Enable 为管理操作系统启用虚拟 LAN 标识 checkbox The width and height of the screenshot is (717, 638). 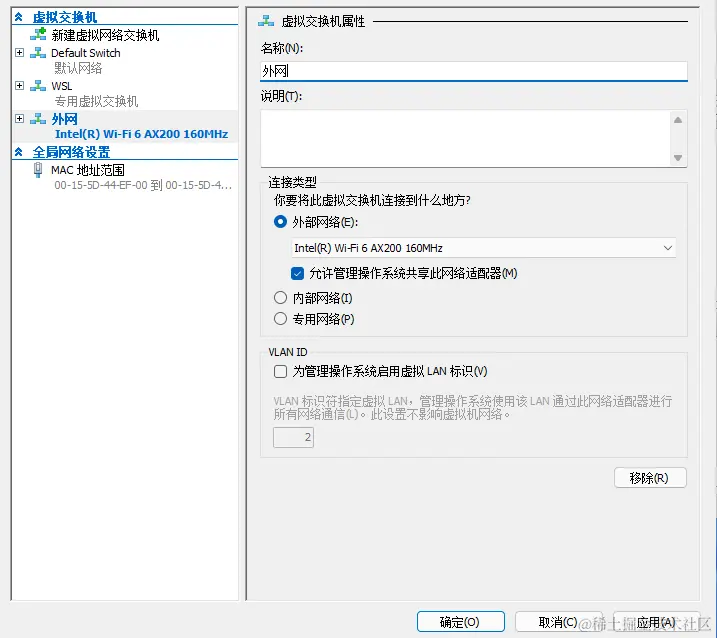click(x=280, y=371)
